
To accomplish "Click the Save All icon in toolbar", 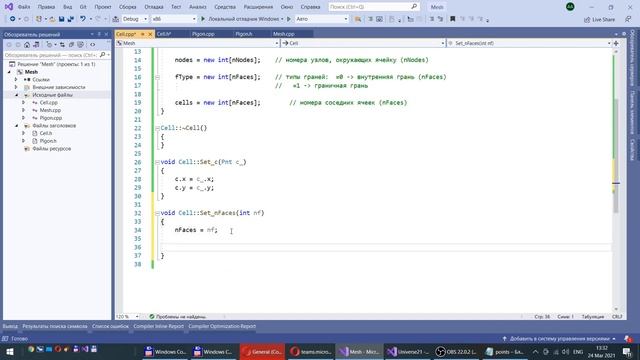I will click(x=70, y=19).
